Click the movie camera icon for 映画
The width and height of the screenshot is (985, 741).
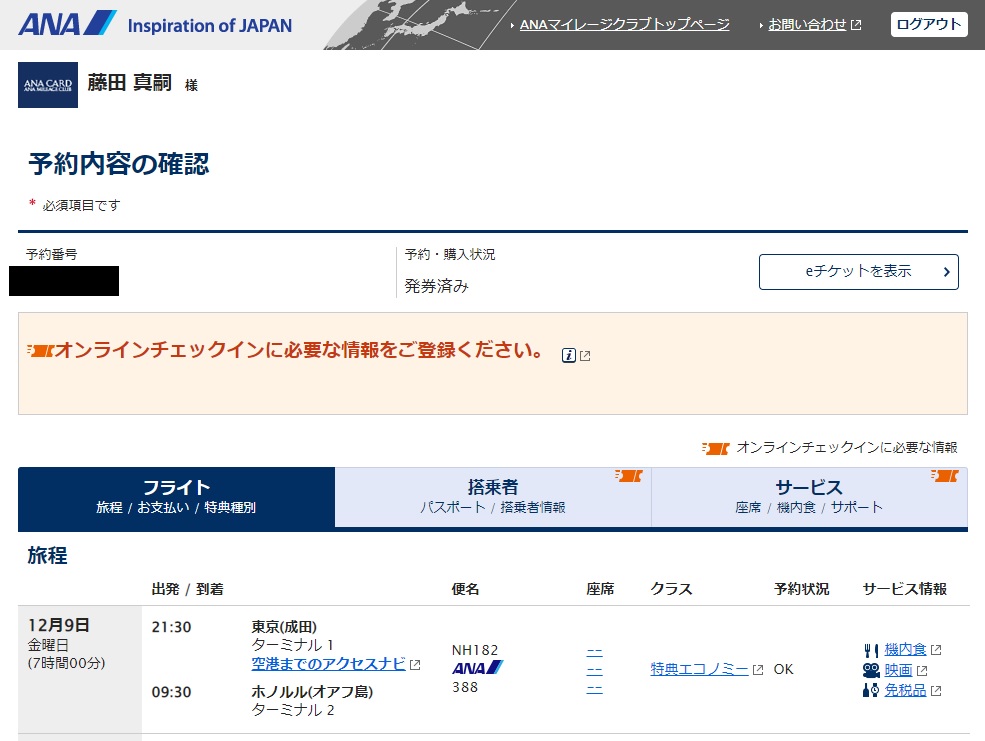pos(870,670)
